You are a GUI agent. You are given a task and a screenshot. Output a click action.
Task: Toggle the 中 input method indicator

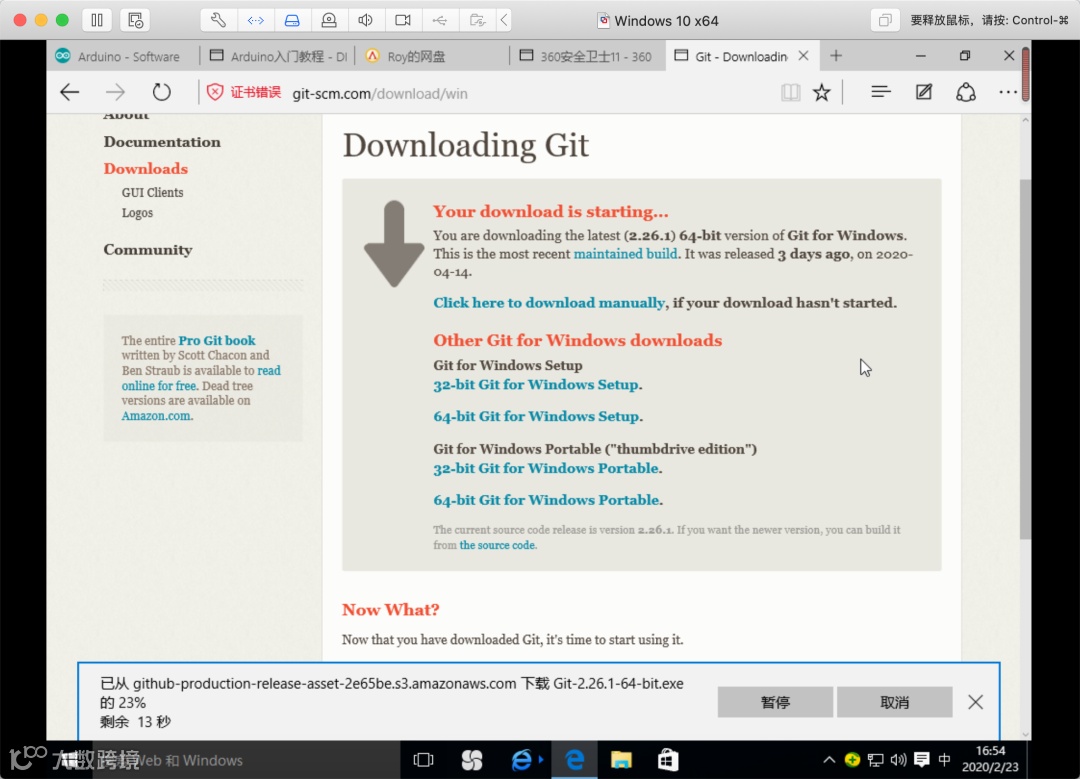click(944, 760)
